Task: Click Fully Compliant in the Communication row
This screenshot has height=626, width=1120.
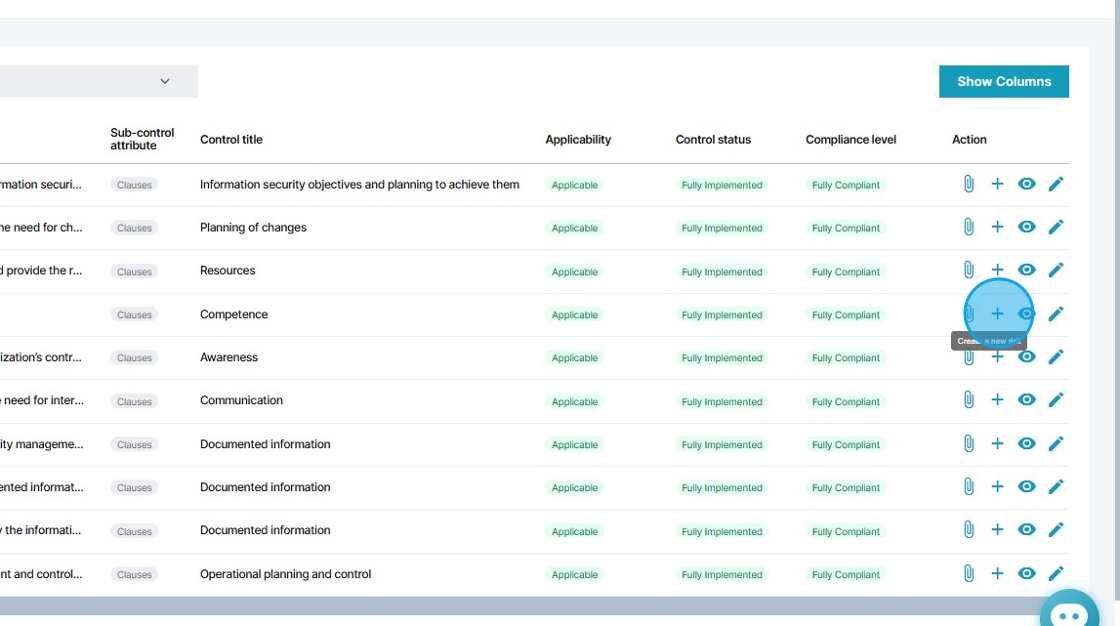Action: (846, 402)
